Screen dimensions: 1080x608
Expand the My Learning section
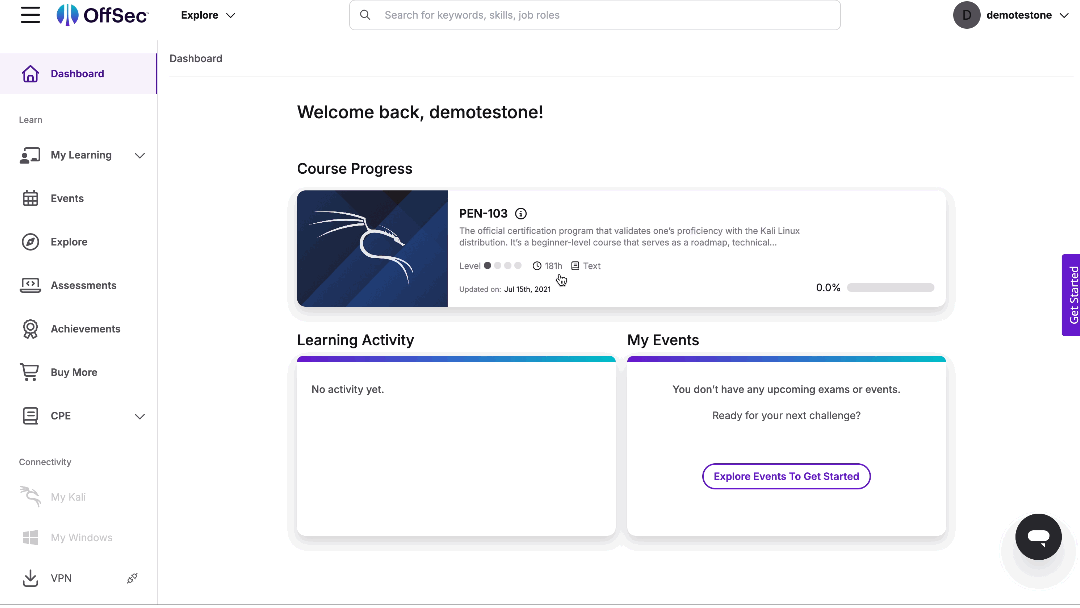(x=140, y=155)
